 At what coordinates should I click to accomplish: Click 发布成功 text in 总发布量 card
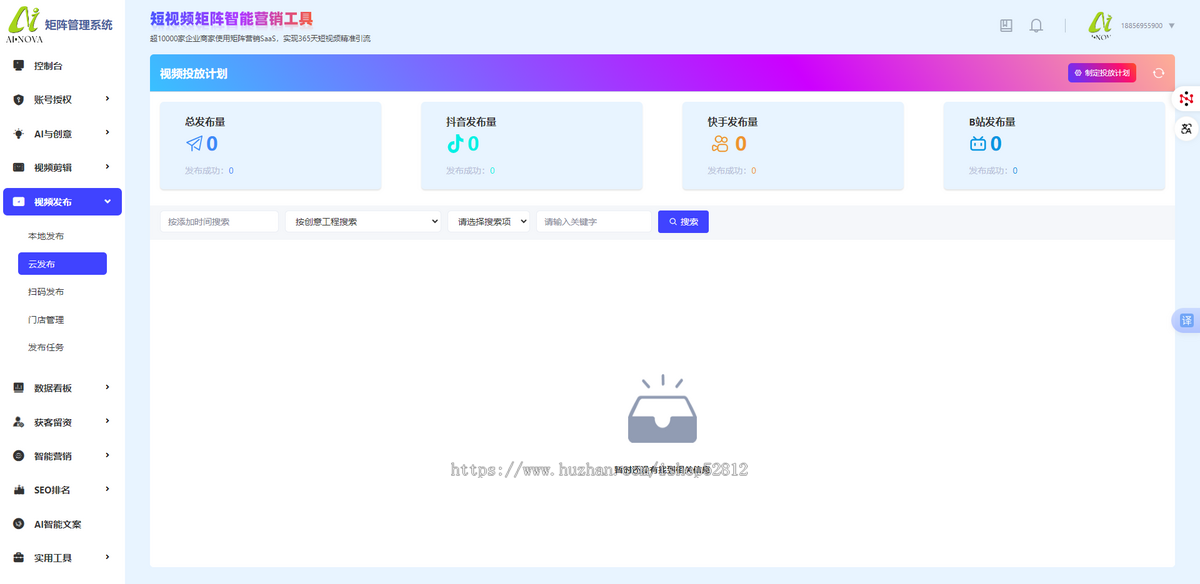(x=205, y=171)
